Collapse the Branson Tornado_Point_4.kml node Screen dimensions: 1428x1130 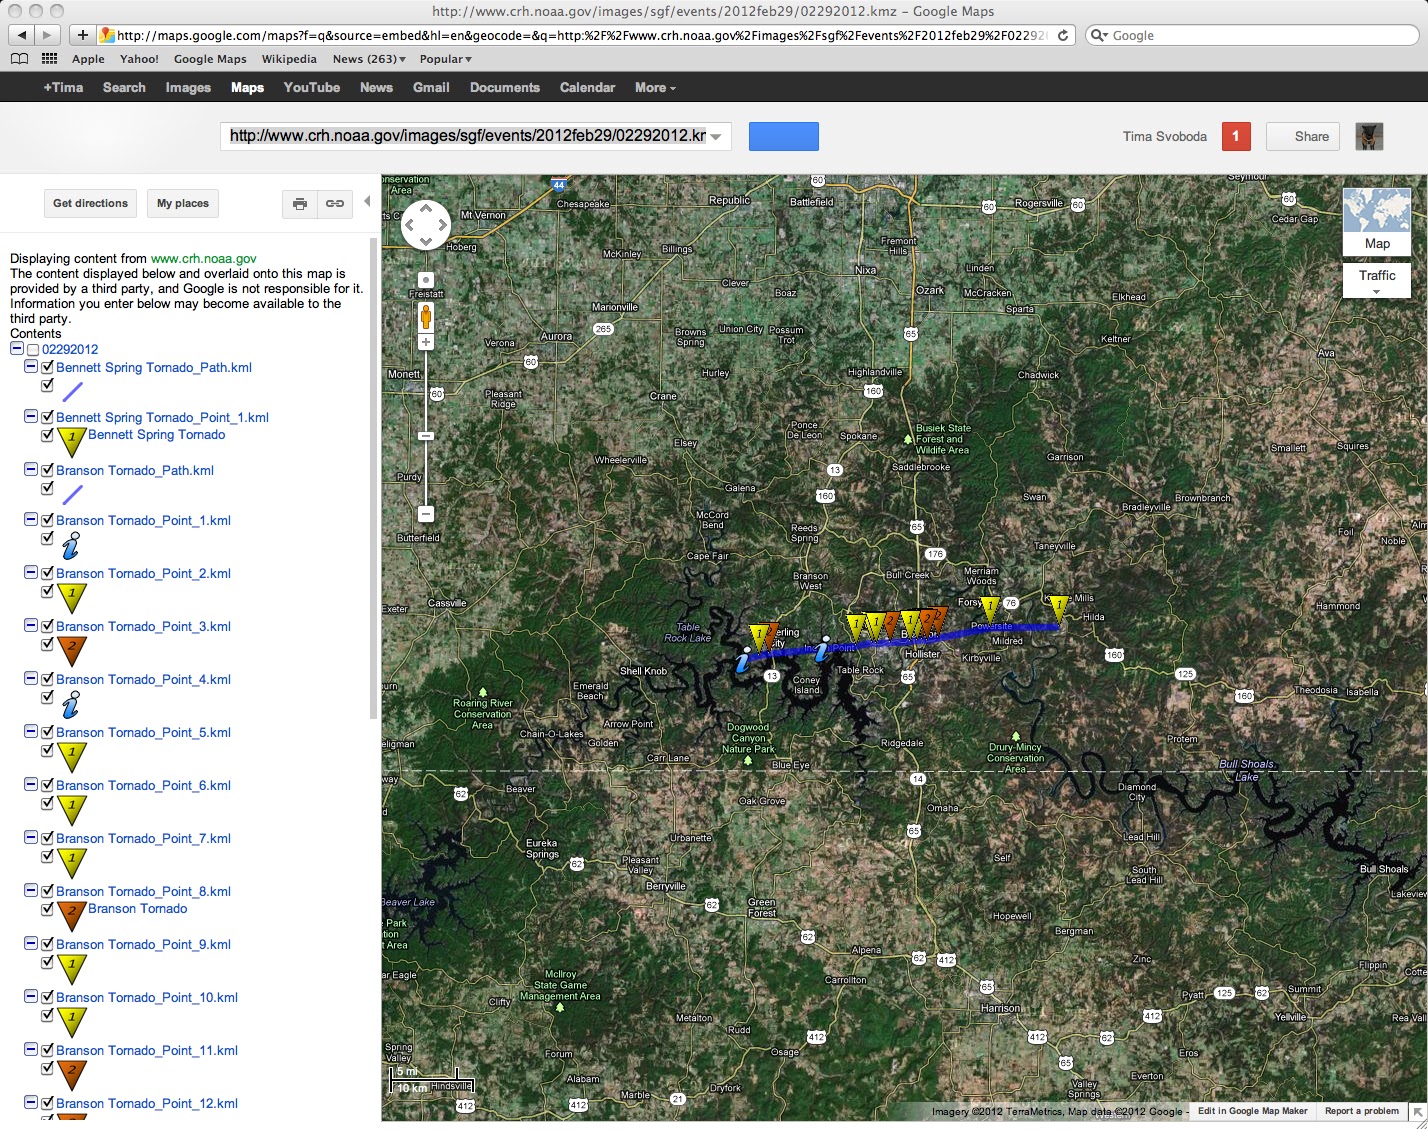[31, 679]
